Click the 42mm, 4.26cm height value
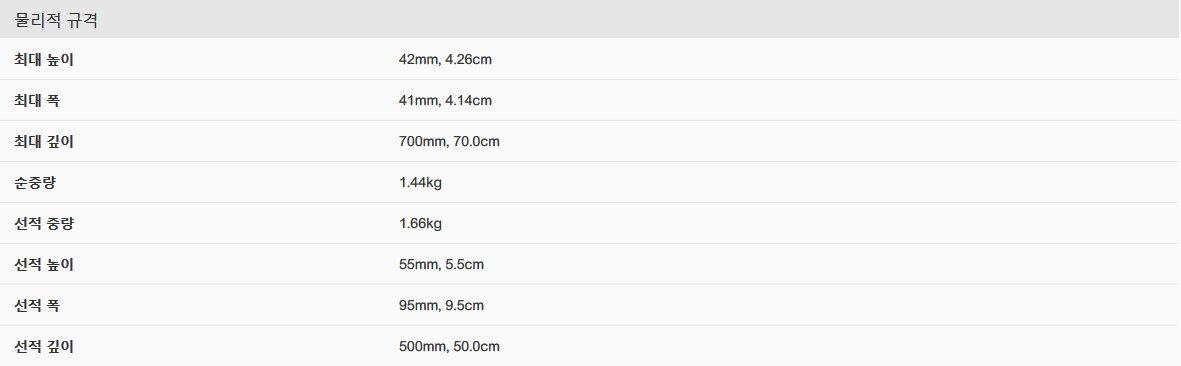The width and height of the screenshot is (1181, 366). 445,59
